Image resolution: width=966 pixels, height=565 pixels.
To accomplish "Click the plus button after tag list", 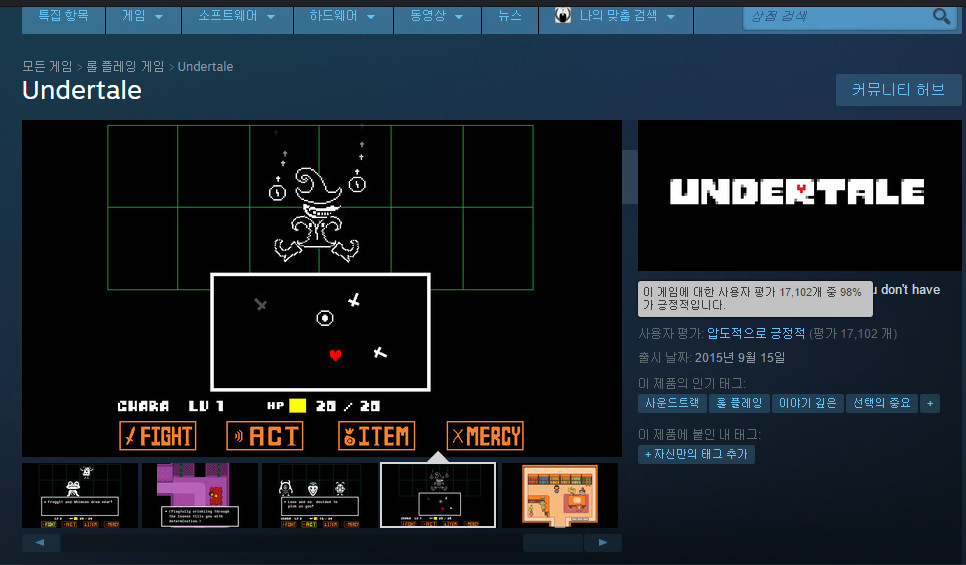I will (x=930, y=403).
